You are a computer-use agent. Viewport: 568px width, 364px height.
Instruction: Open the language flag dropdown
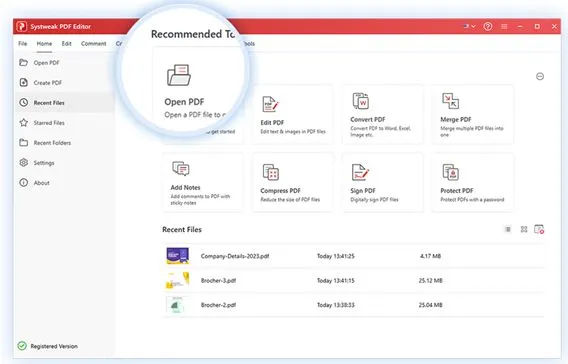(x=469, y=26)
